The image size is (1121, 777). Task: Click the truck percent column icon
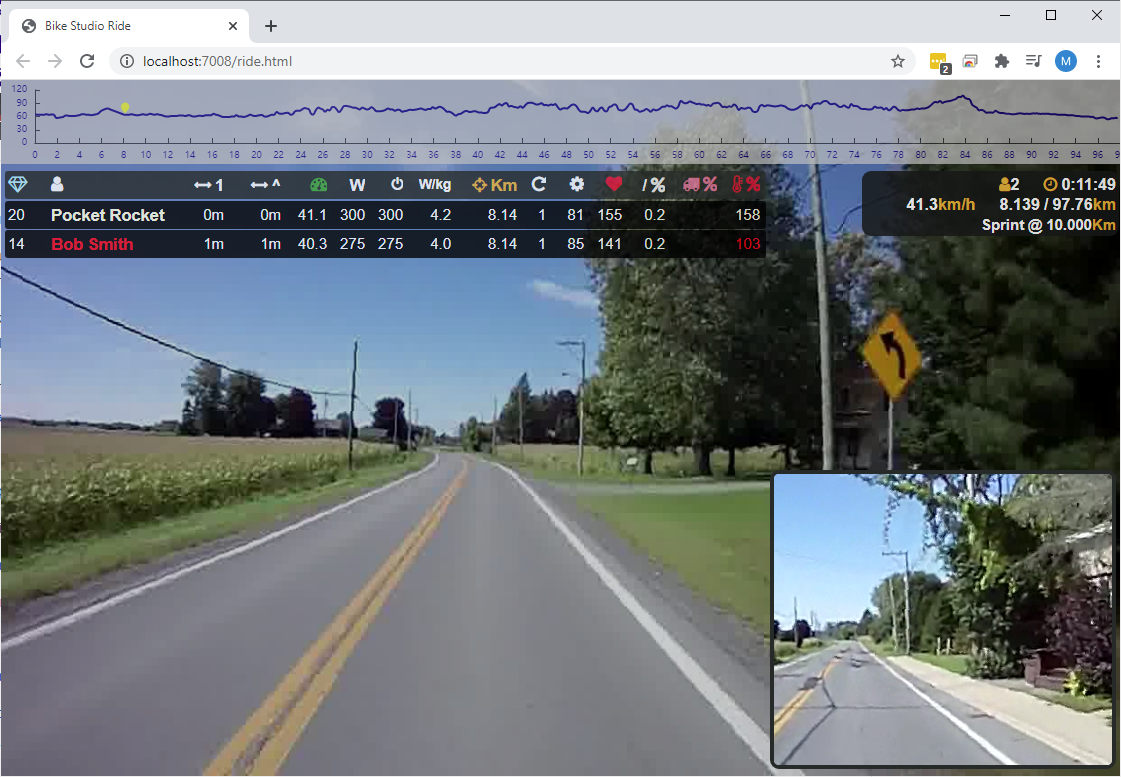(x=700, y=184)
